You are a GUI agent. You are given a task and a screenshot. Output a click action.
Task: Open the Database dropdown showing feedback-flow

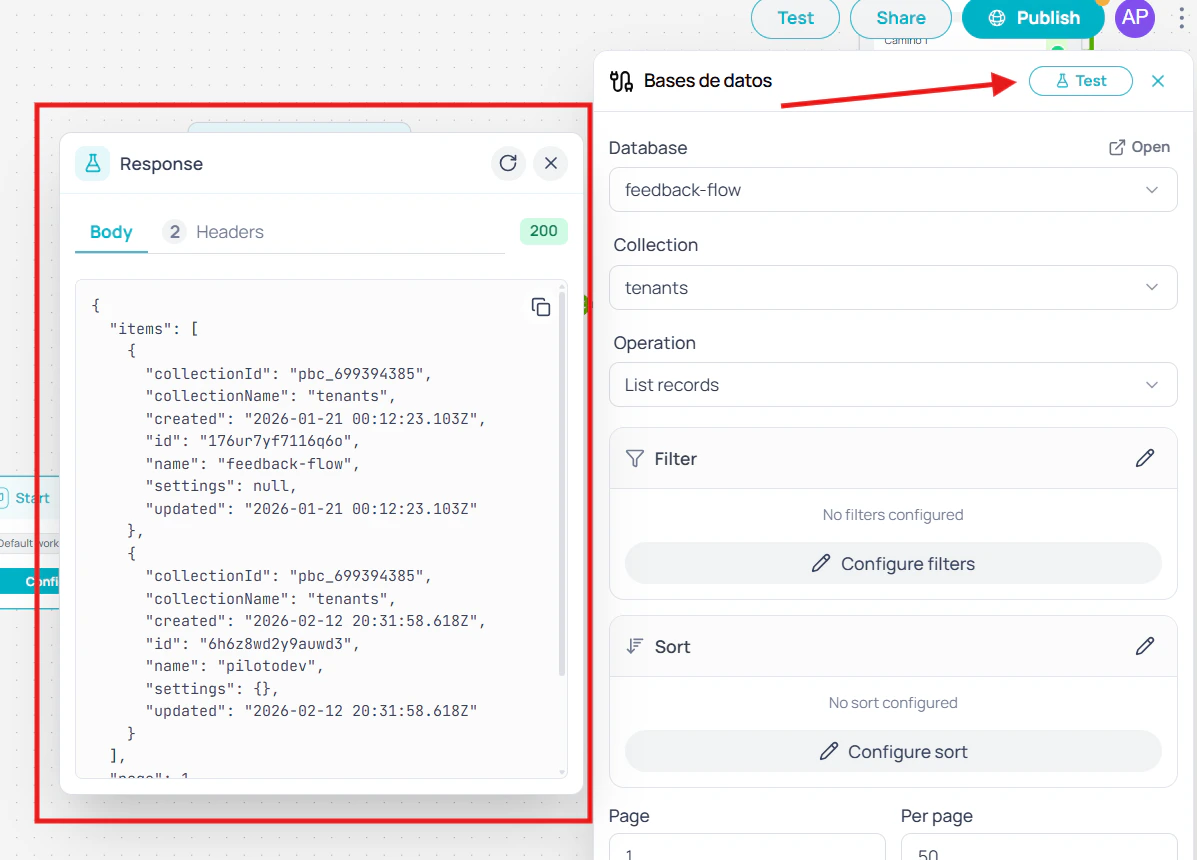click(893, 190)
